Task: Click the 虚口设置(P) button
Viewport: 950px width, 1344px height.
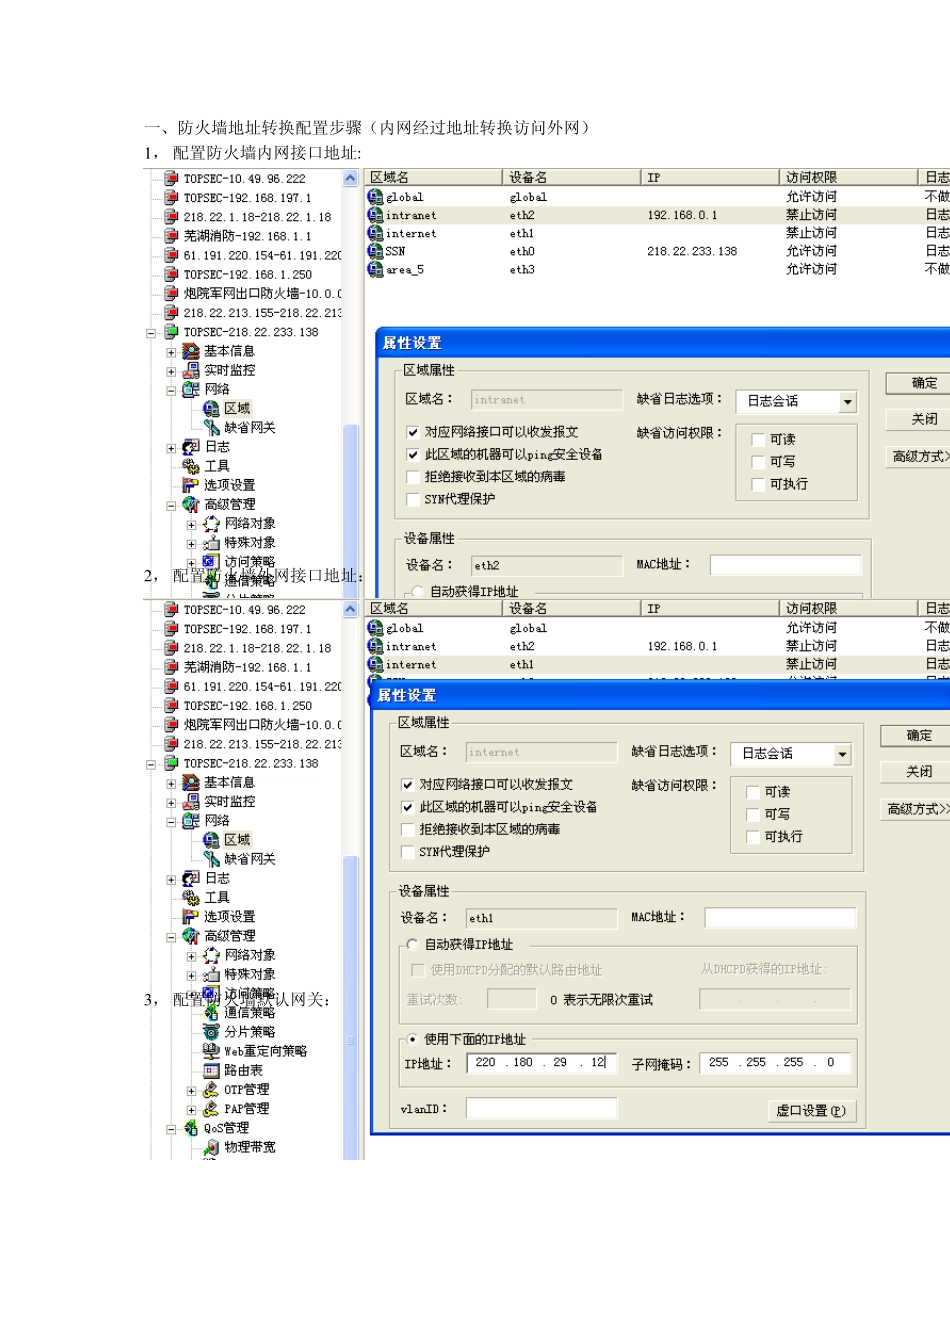Action: point(810,1110)
